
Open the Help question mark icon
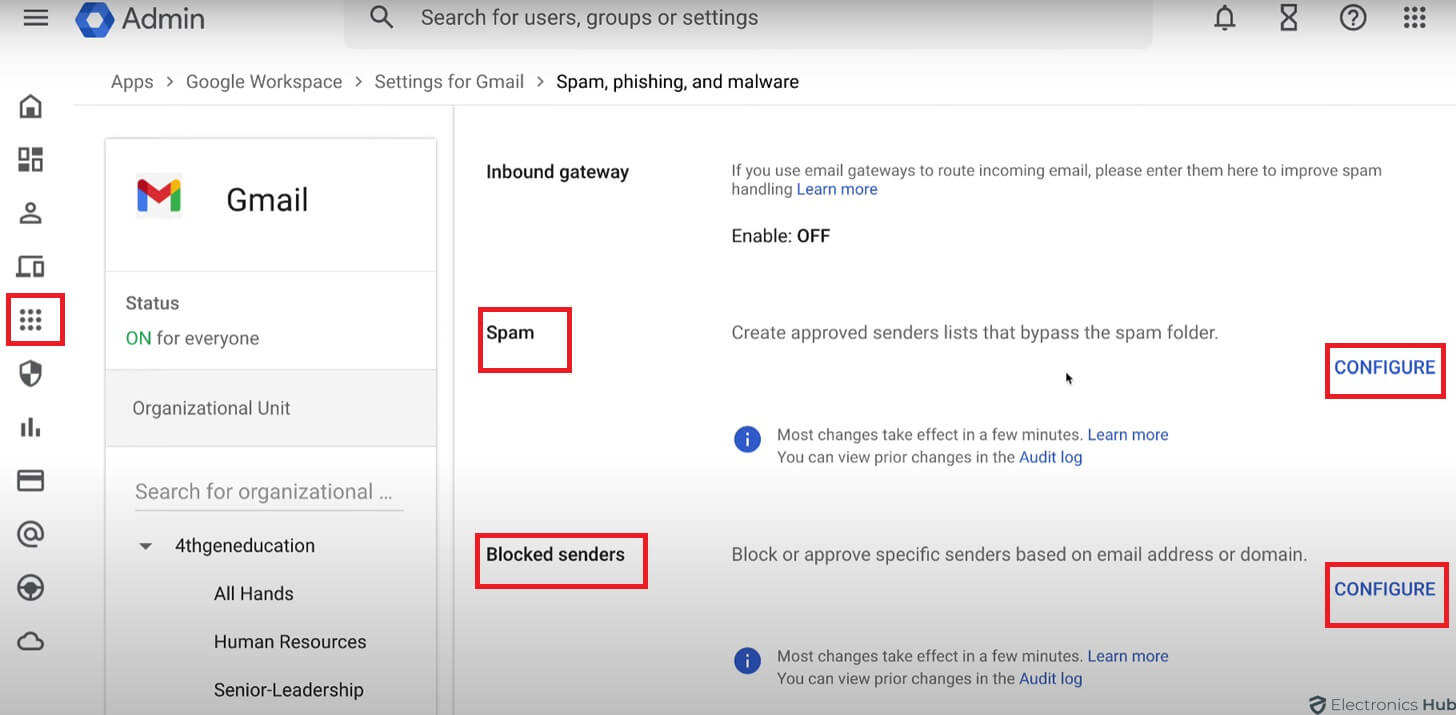click(1352, 18)
